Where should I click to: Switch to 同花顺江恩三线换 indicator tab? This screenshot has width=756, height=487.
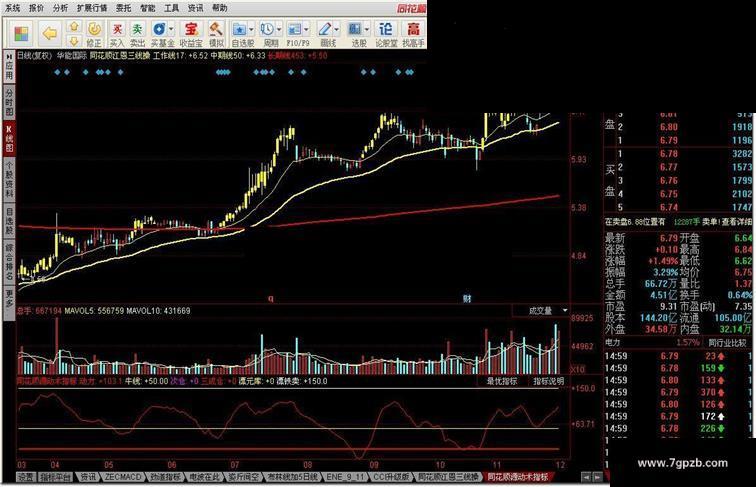[448, 477]
